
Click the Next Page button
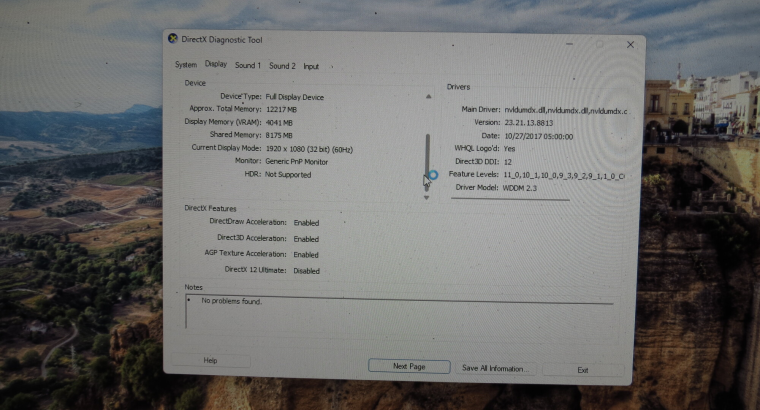pos(409,366)
